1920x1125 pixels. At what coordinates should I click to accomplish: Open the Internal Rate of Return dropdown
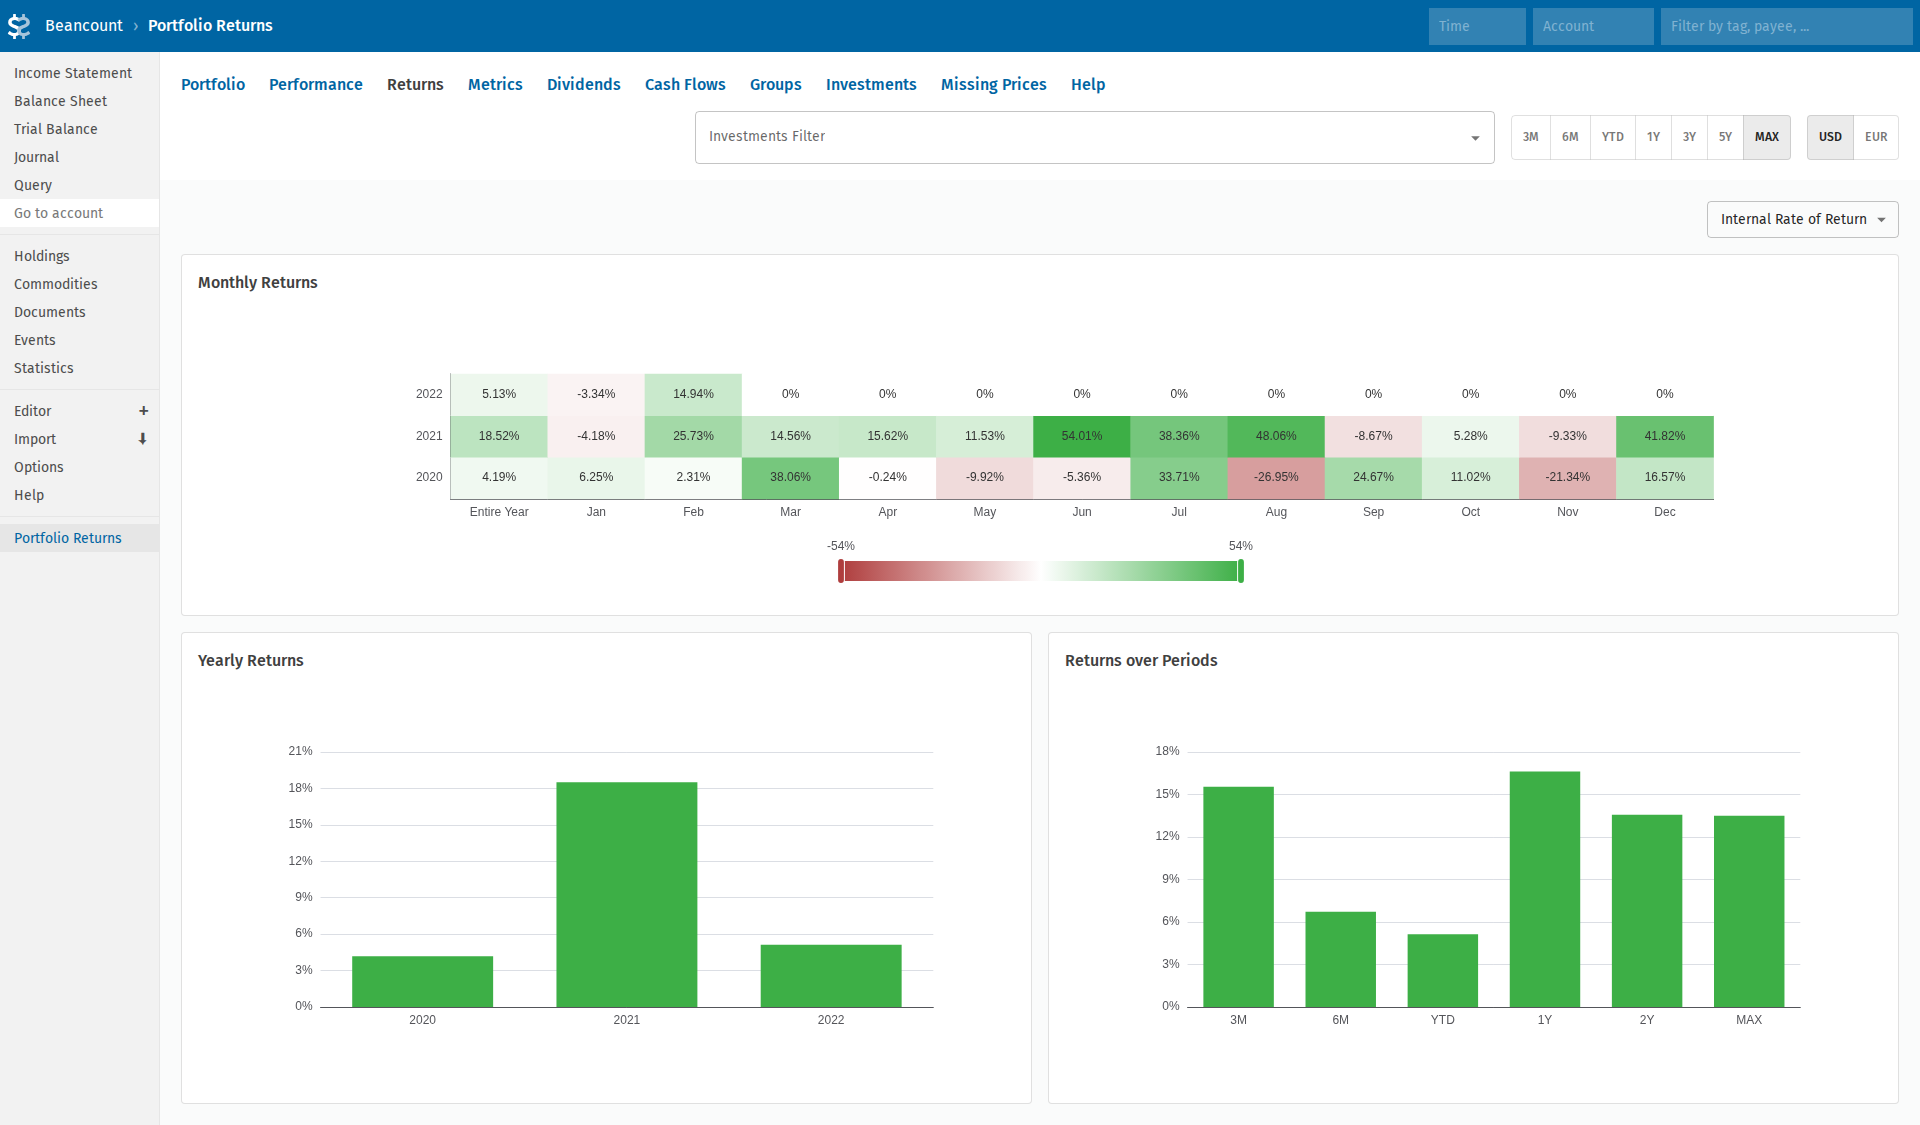(1802, 220)
